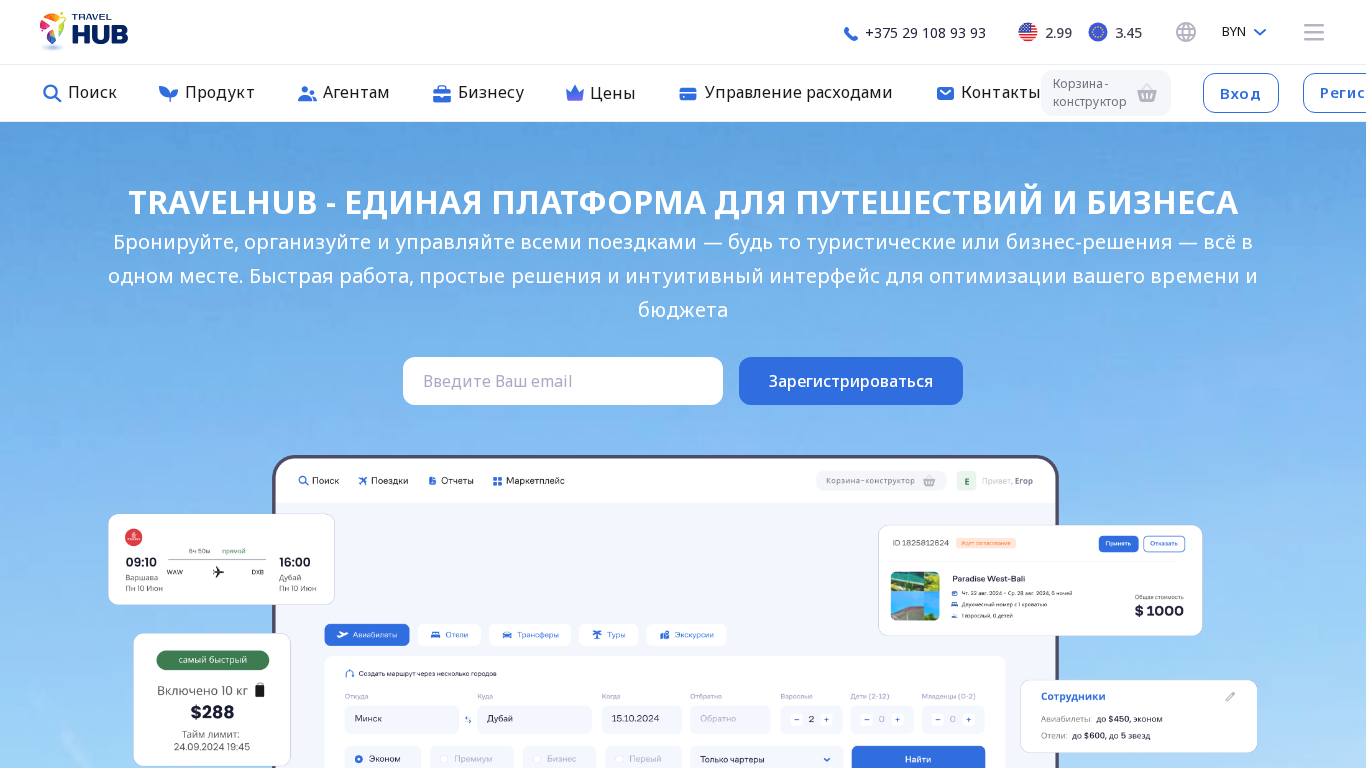This screenshot has height=768, width=1366.
Task: Switch to the Экскурсии tab
Action: [686, 635]
